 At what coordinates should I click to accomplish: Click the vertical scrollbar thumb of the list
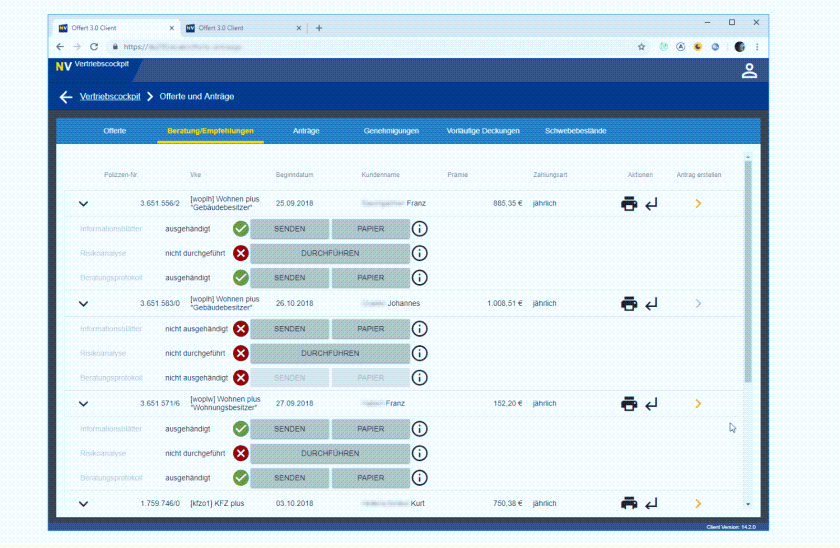[x=748, y=272]
